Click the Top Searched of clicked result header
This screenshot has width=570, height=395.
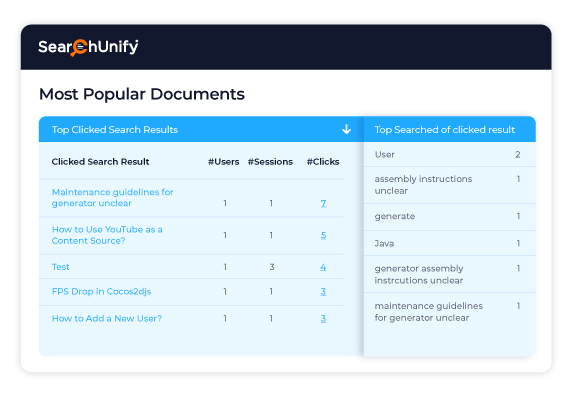[445, 130]
